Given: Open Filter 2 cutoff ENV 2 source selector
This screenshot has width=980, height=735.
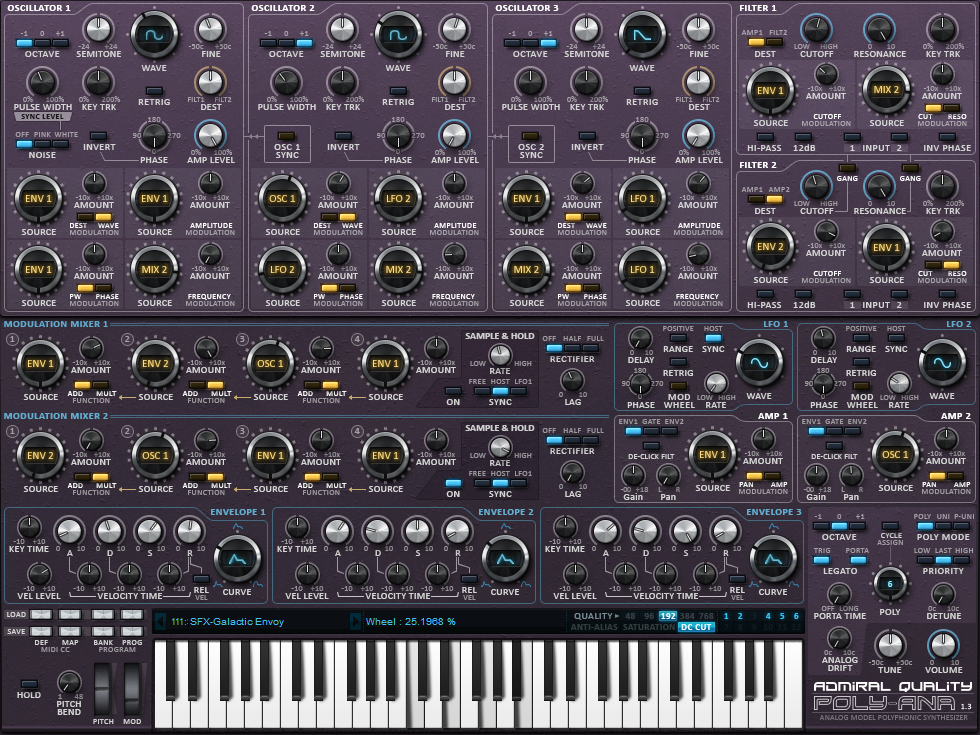Looking at the screenshot, I should point(770,247).
